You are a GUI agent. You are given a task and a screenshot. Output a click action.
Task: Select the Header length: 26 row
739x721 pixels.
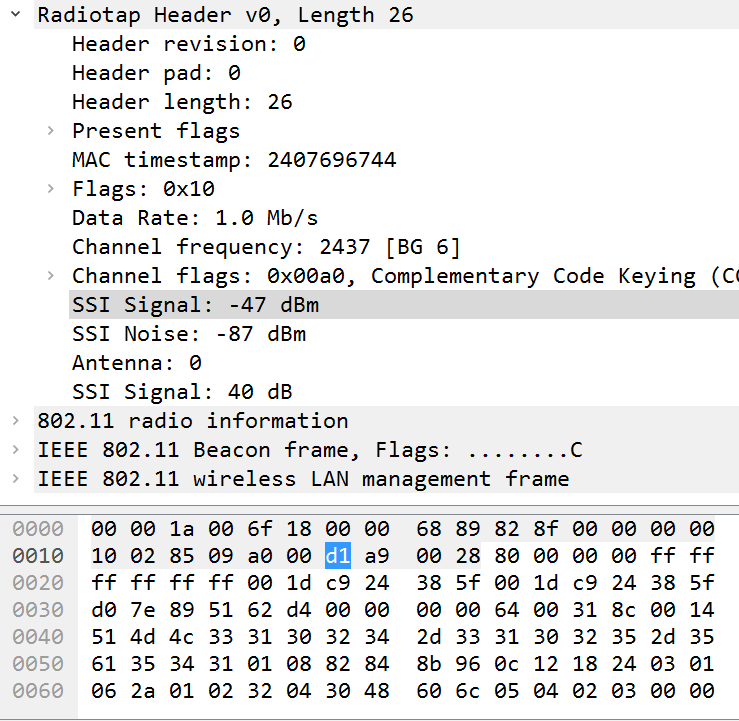(x=405, y=102)
